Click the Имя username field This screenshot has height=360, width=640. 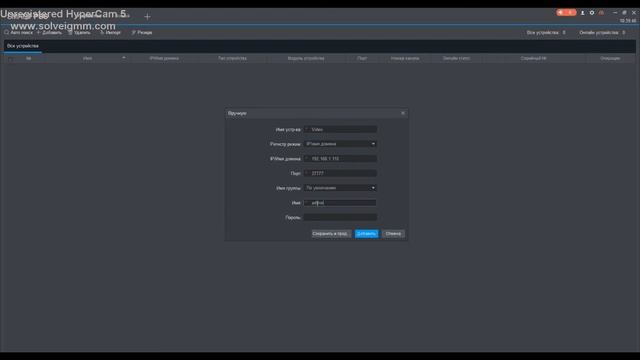click(340, 203)
